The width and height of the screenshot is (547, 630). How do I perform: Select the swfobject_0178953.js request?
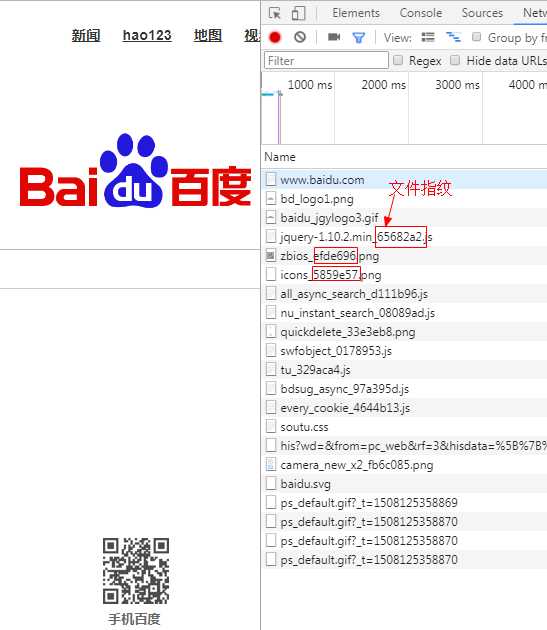[405, 351]
